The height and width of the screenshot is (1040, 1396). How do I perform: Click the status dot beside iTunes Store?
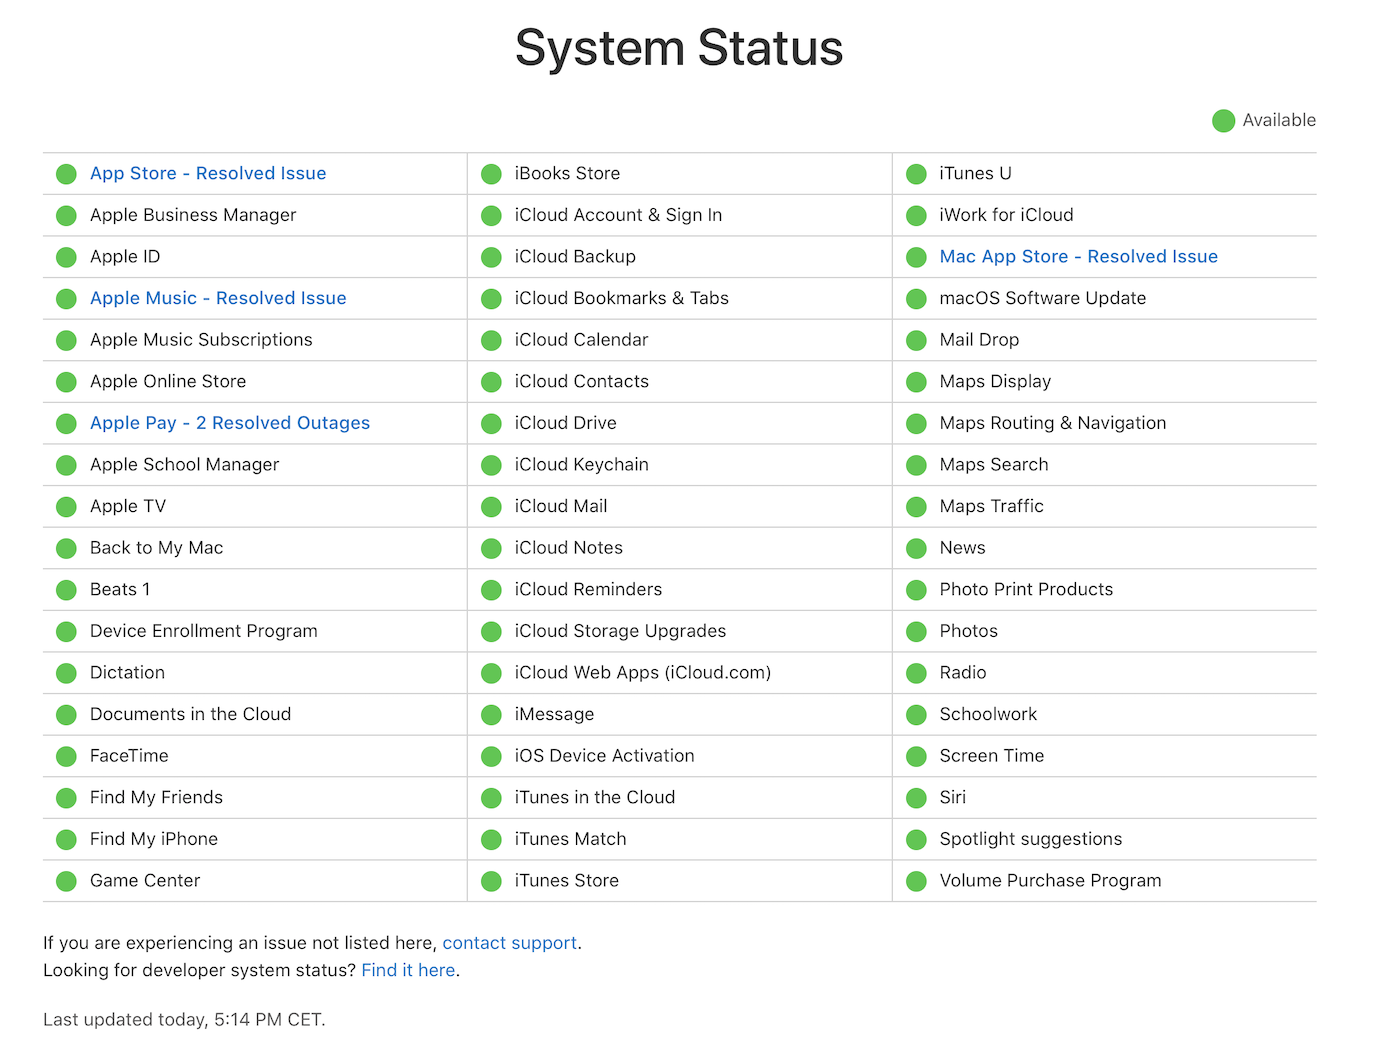pyautogui.click(x=491, y=881)
